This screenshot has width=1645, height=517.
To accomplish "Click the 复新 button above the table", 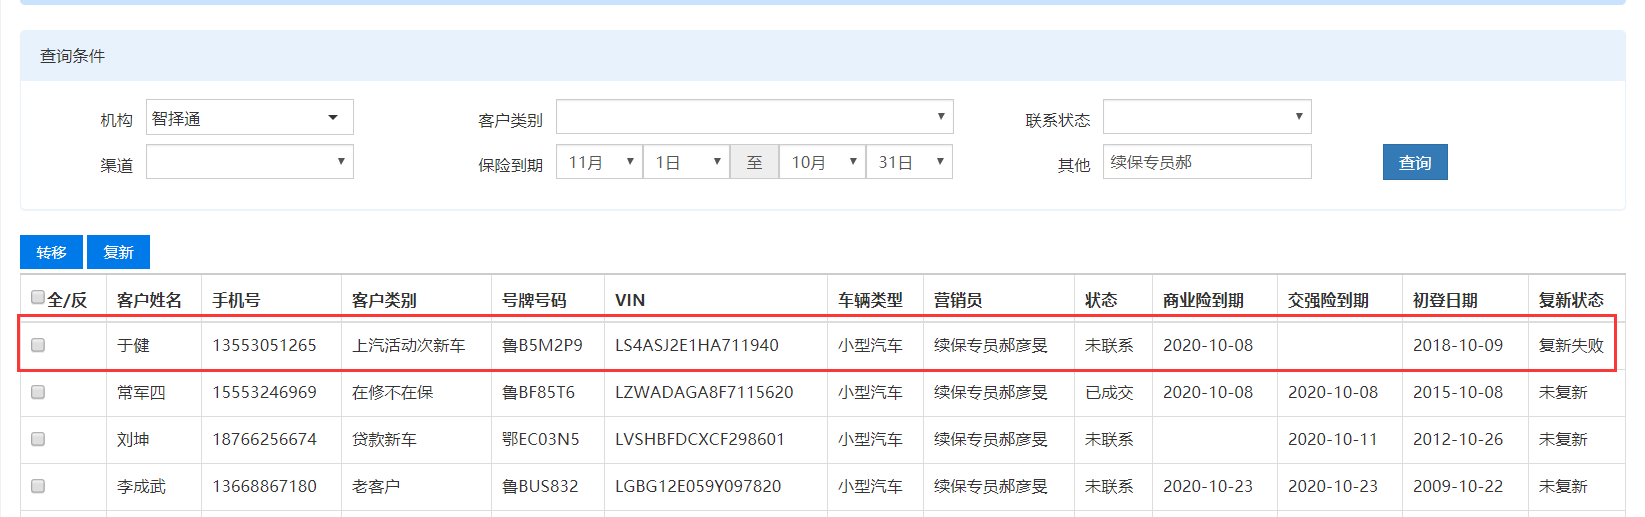I will pos(118,252).
